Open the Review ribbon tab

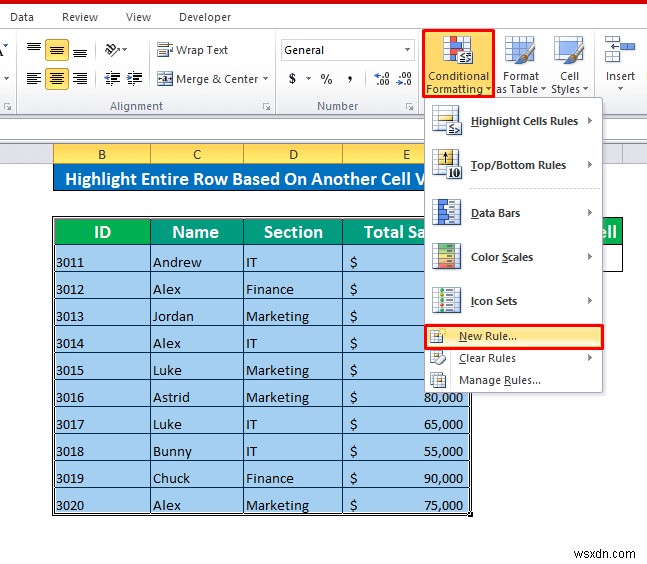(x=80, y=17)
